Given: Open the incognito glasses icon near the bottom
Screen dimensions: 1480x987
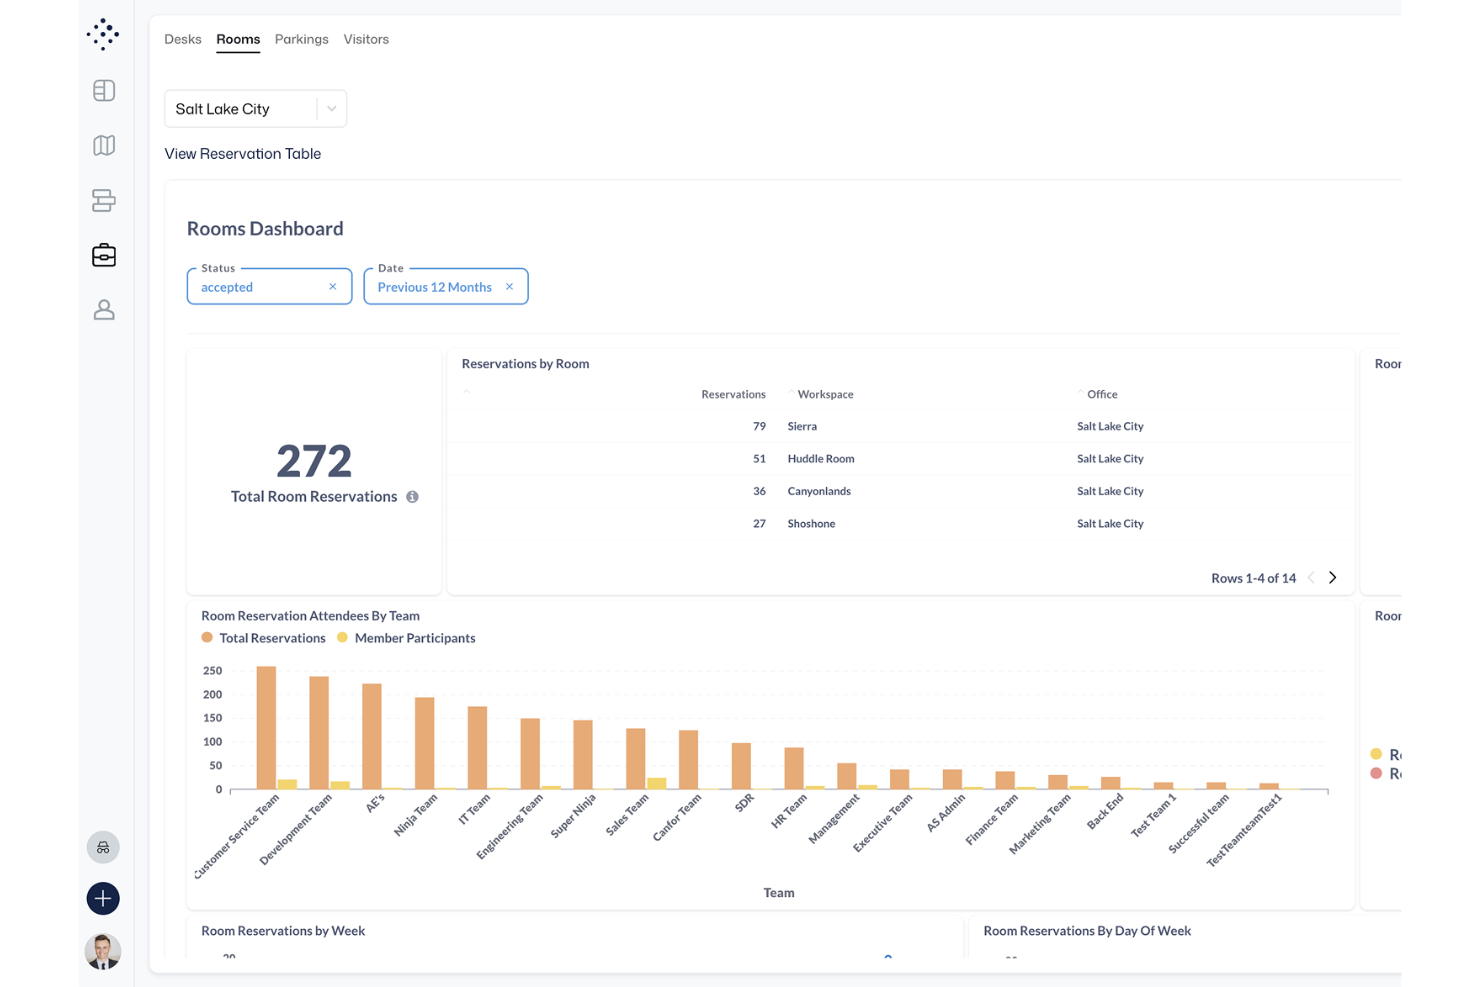Looking at the screenshot, I should (x=103, y=846).
